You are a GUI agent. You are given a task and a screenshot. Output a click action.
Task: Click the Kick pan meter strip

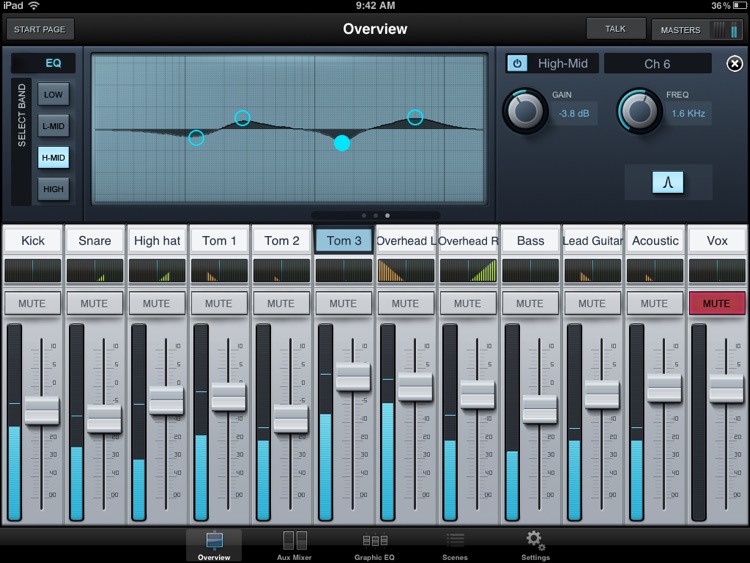(x=33, y=270)
